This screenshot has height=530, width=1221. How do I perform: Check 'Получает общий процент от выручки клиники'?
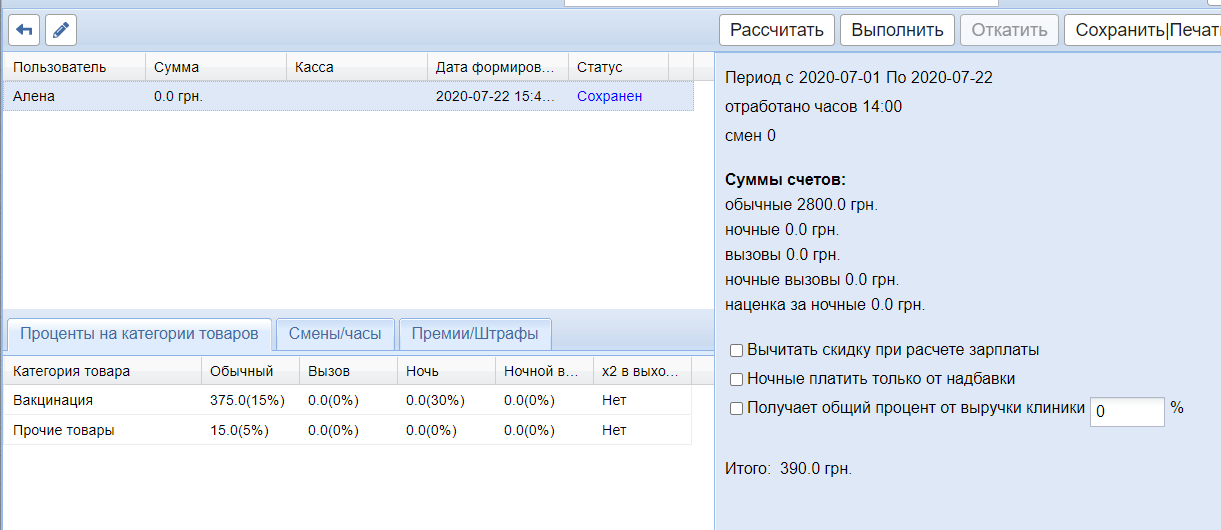click(737, 408)
